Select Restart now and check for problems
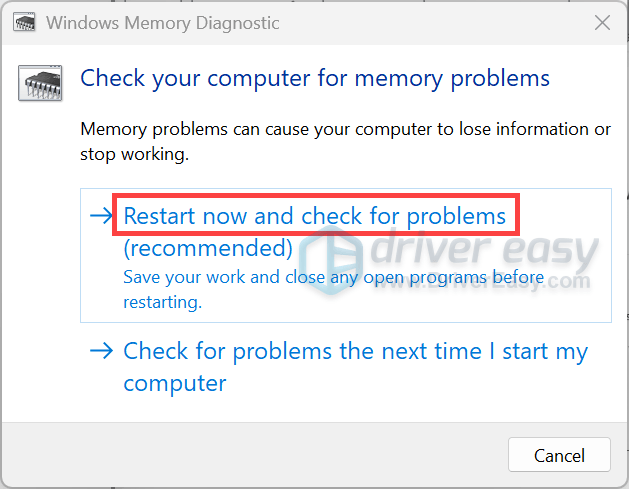Screen dimensions: 629x489 click(x=315, y=216)
